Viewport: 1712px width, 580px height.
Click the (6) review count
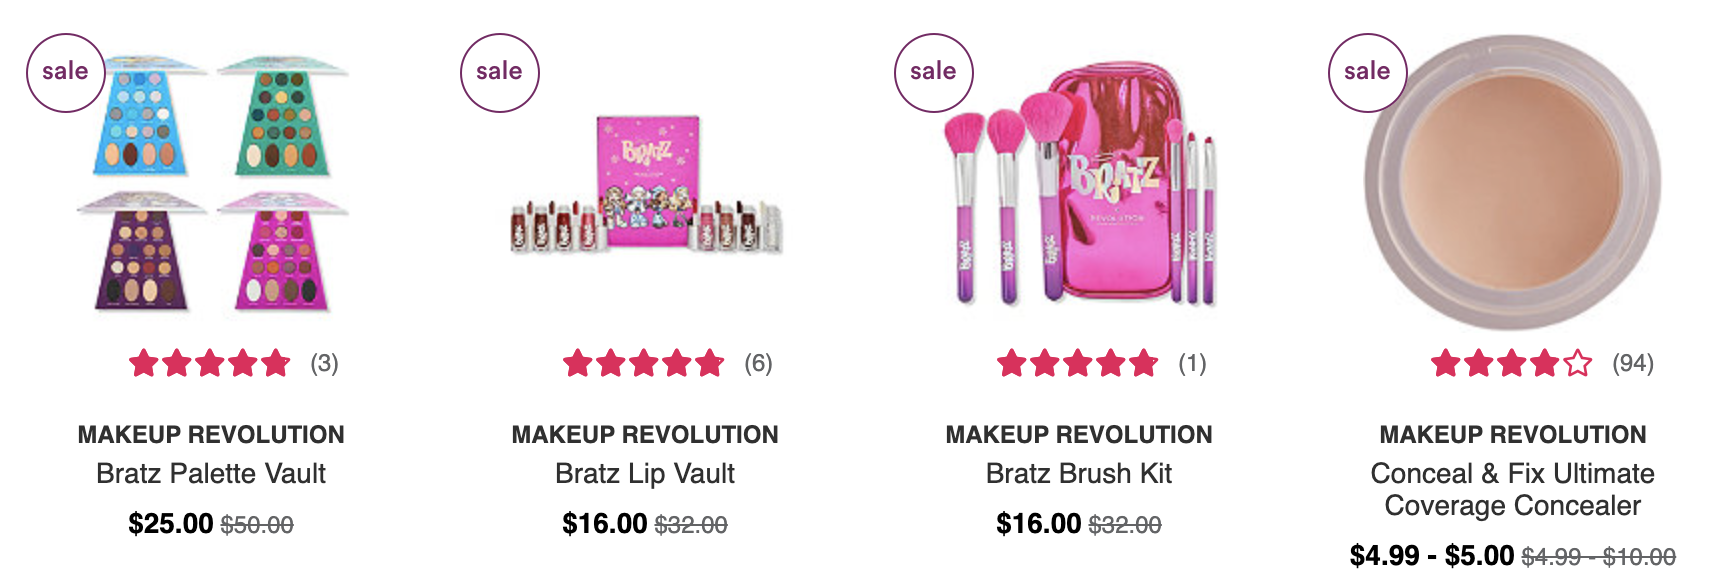point(758,363)
